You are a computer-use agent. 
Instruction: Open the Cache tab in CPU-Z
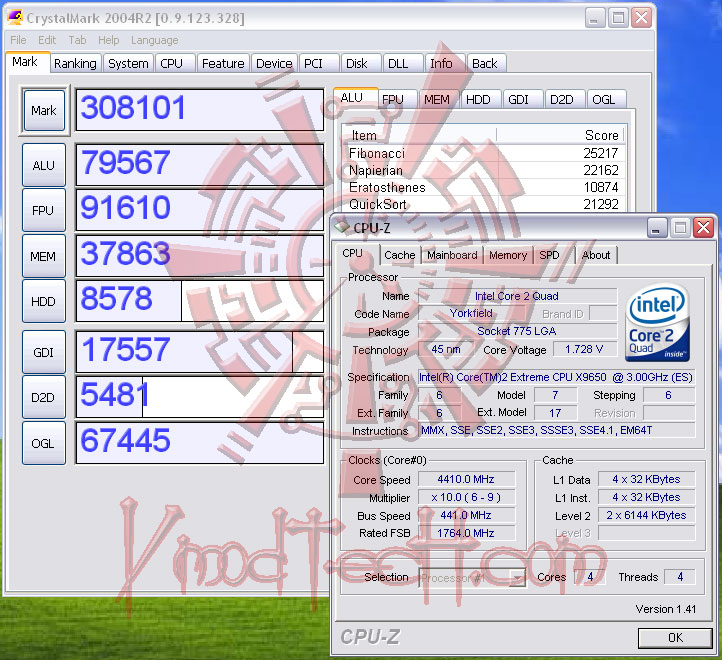click(400, 255)
